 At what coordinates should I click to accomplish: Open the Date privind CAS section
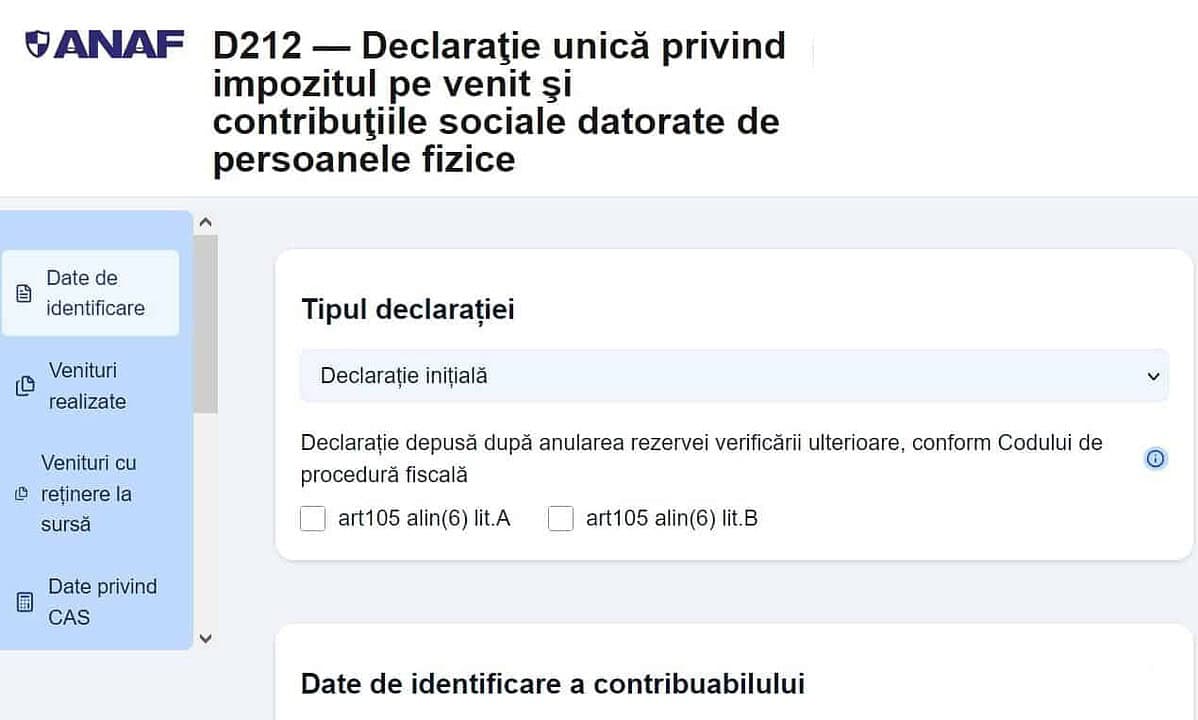coord(102,602)
